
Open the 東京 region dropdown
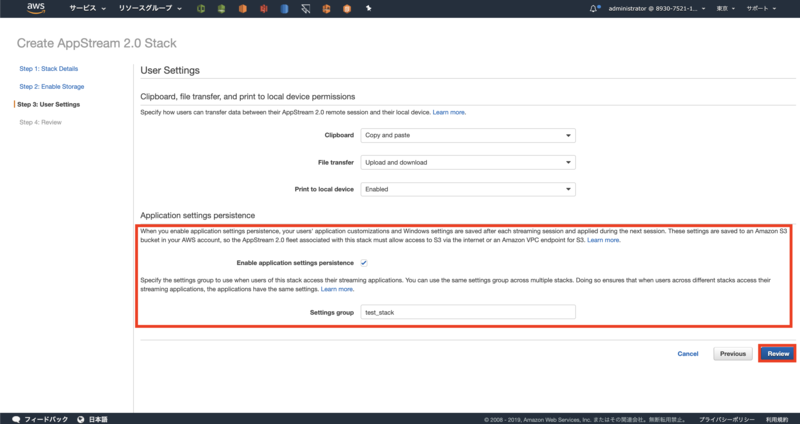(726, 9)
